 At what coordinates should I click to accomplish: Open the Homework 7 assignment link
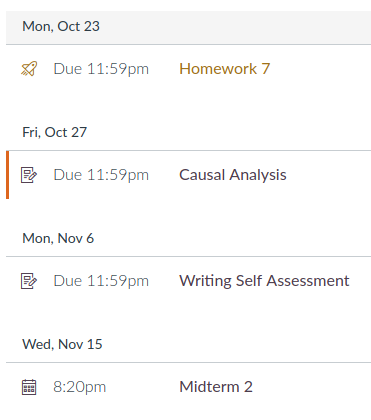224,69
